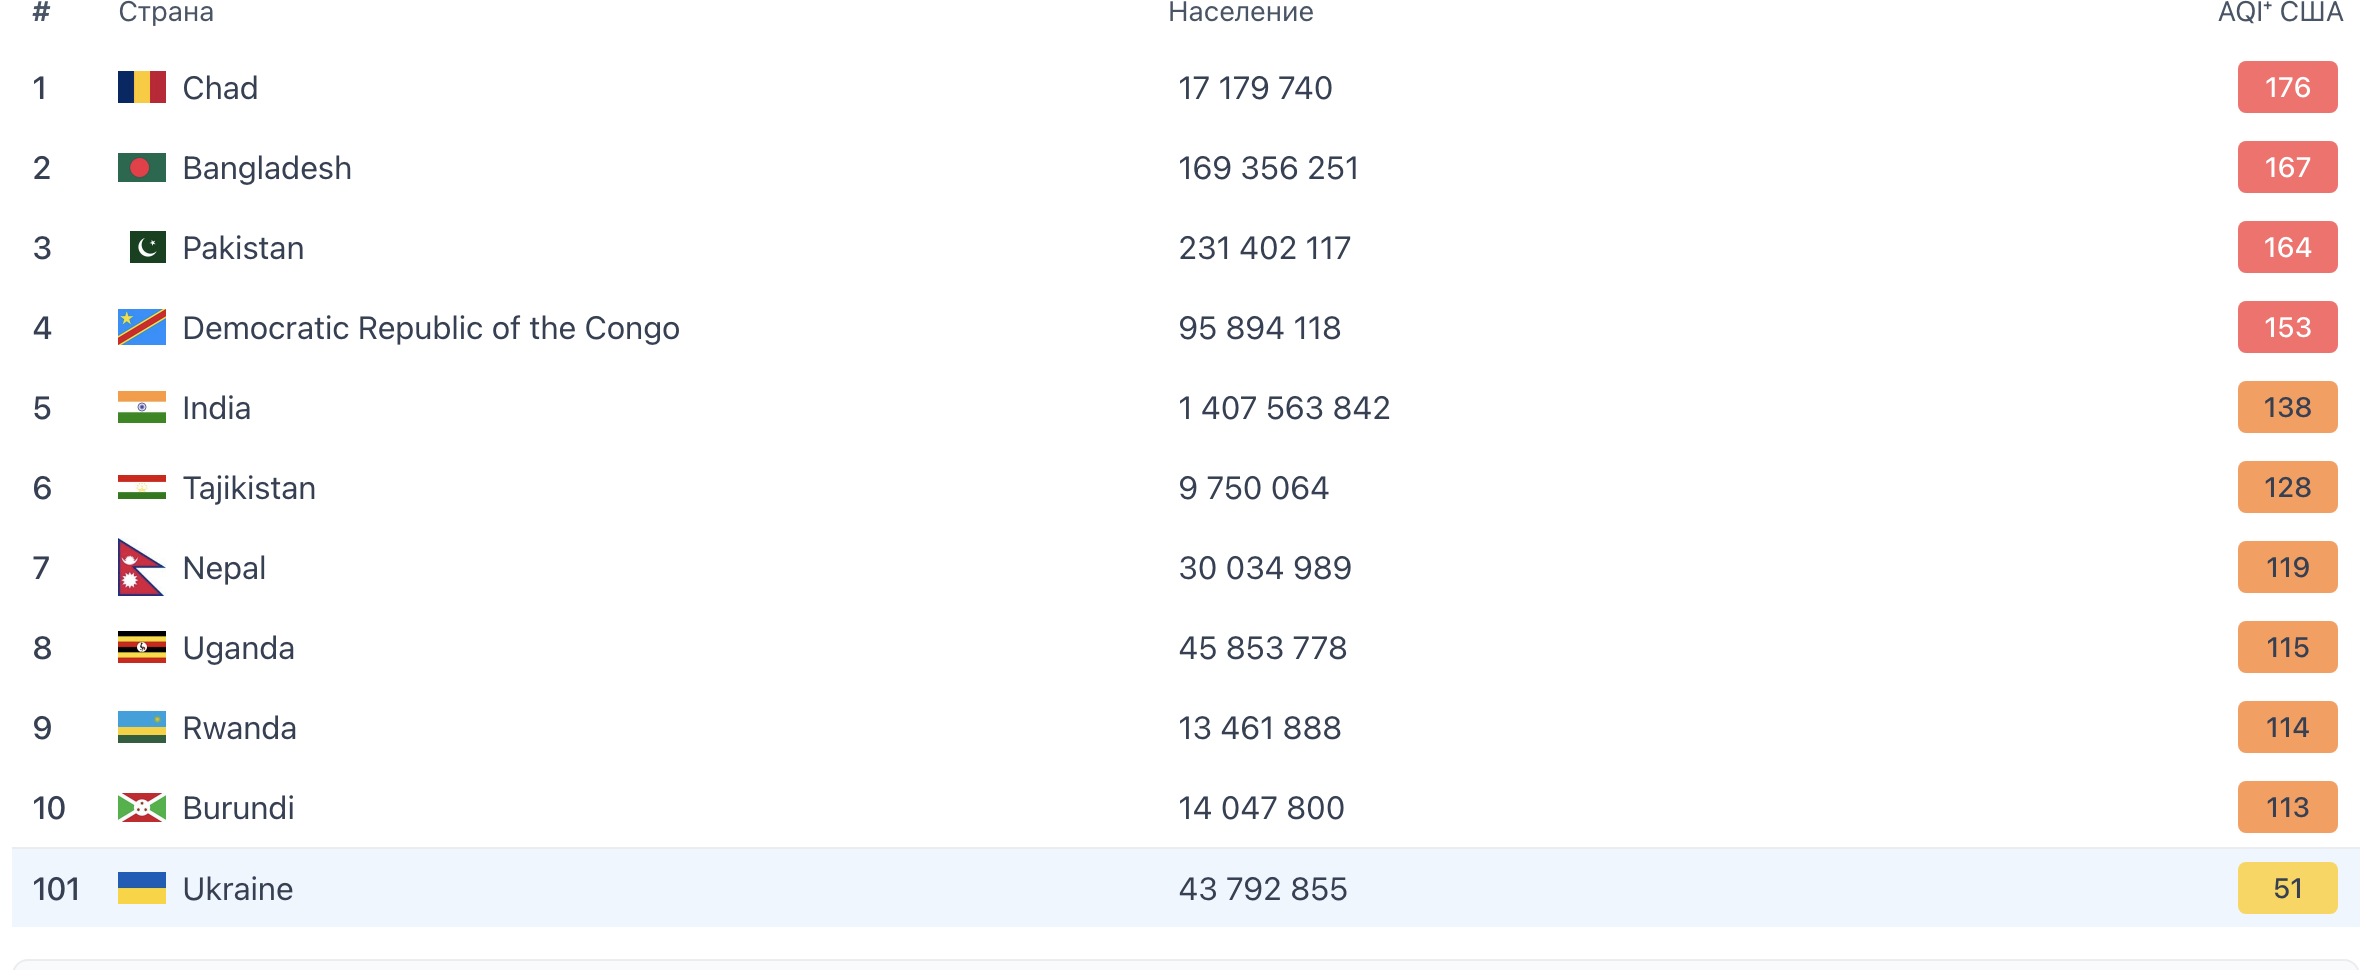Click the Ukraine flag icon
Screen dimensions: 2374x970
[x=141, y=888]
